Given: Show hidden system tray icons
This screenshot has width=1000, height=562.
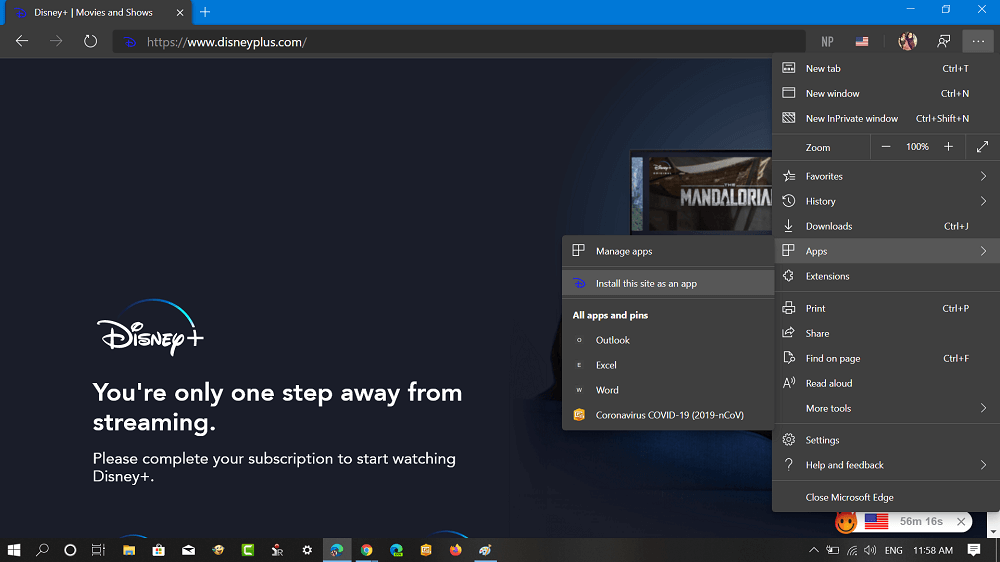Looking at the screenshot, I should (x=814, y=550).
